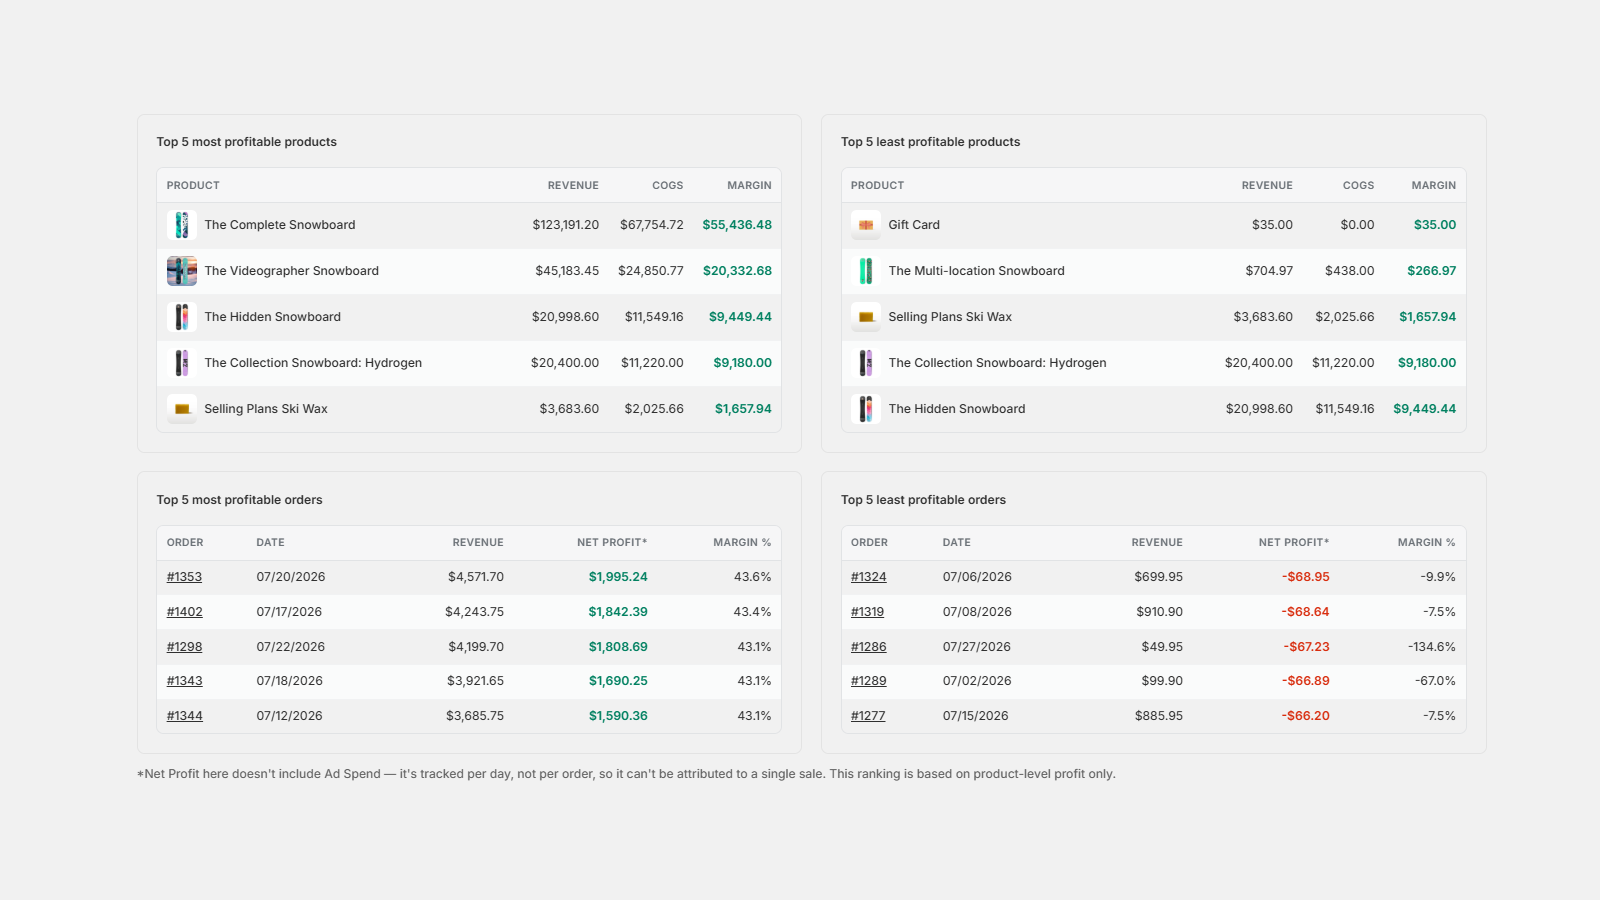
Task: Open order #1277 link
Action: click(x=868, y=716)
